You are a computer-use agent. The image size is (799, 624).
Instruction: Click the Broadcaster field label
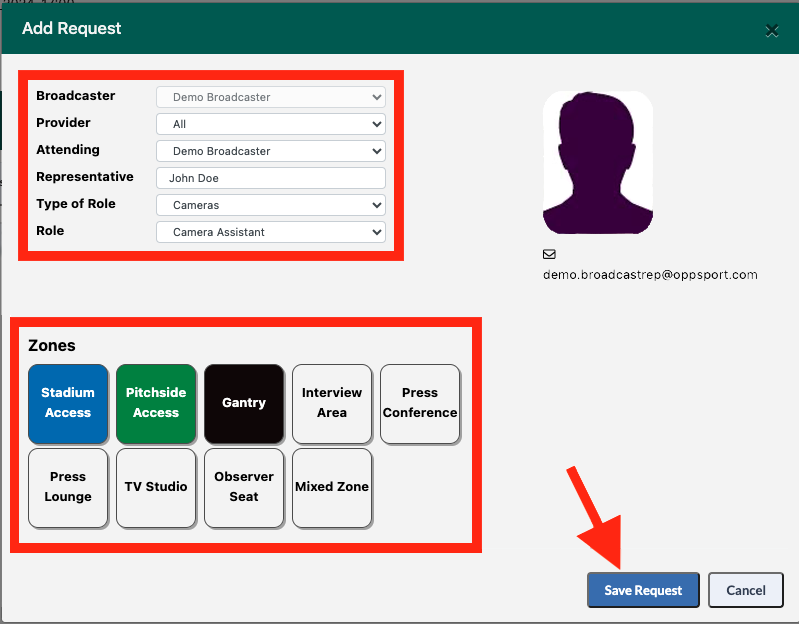click(75, 96)
